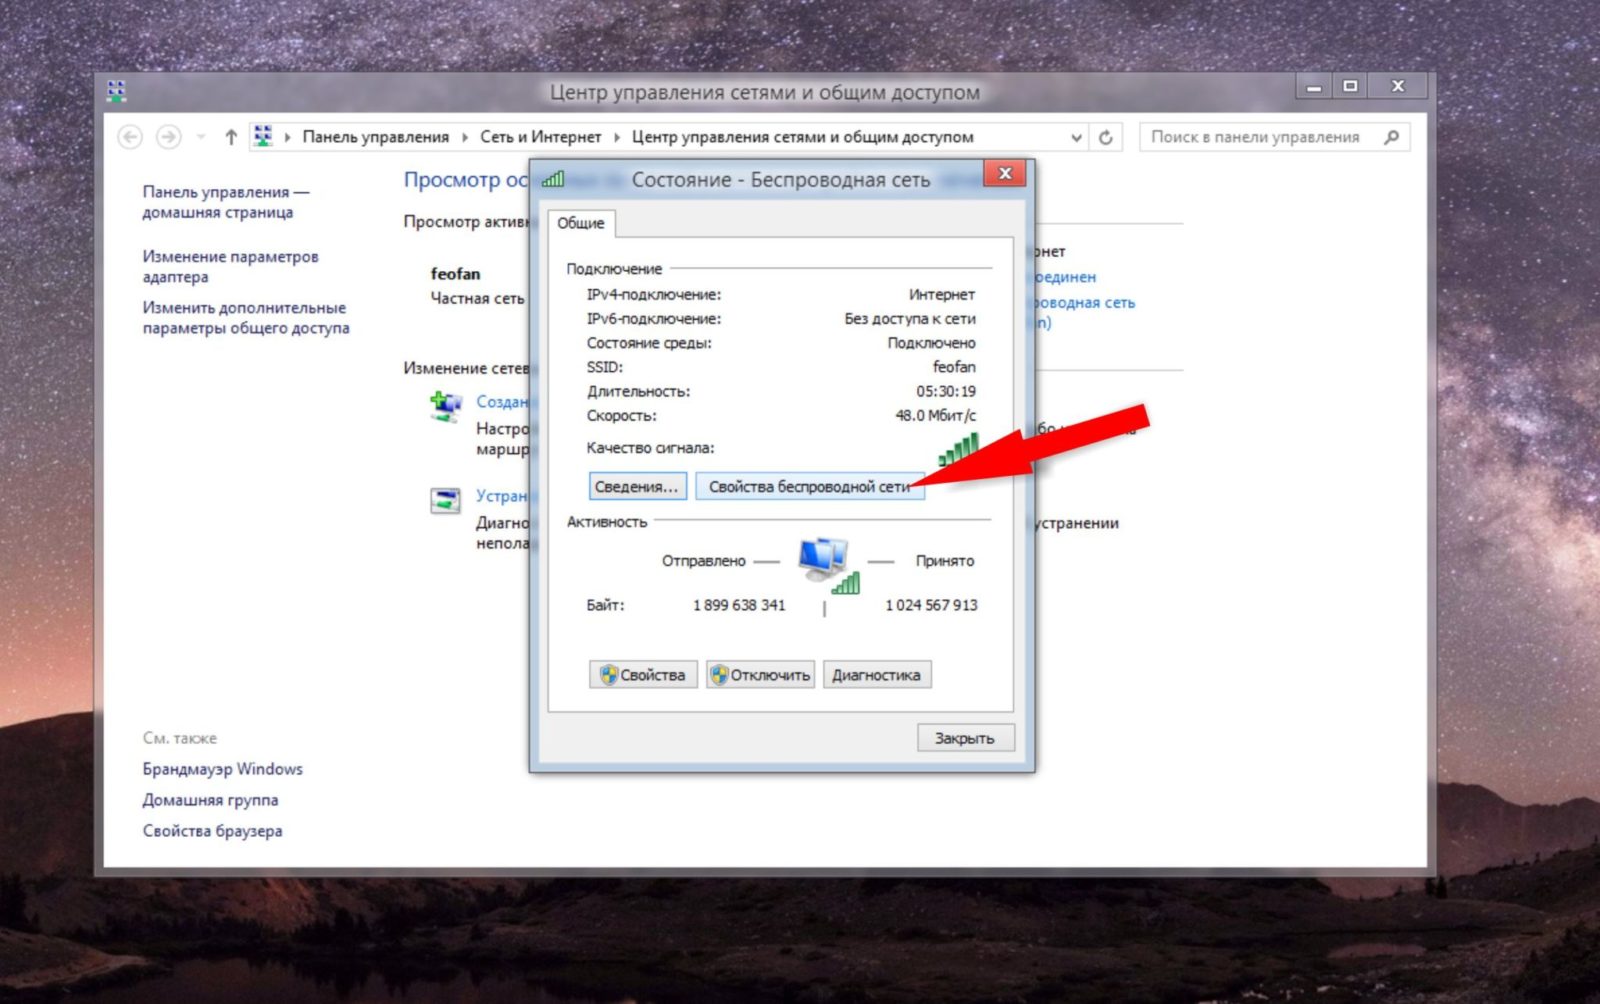Image resolution: width=1600 pixels, height=1004 pixels.
Task: Click the search magnifier icon
Action: click(x=1391, y=137)
